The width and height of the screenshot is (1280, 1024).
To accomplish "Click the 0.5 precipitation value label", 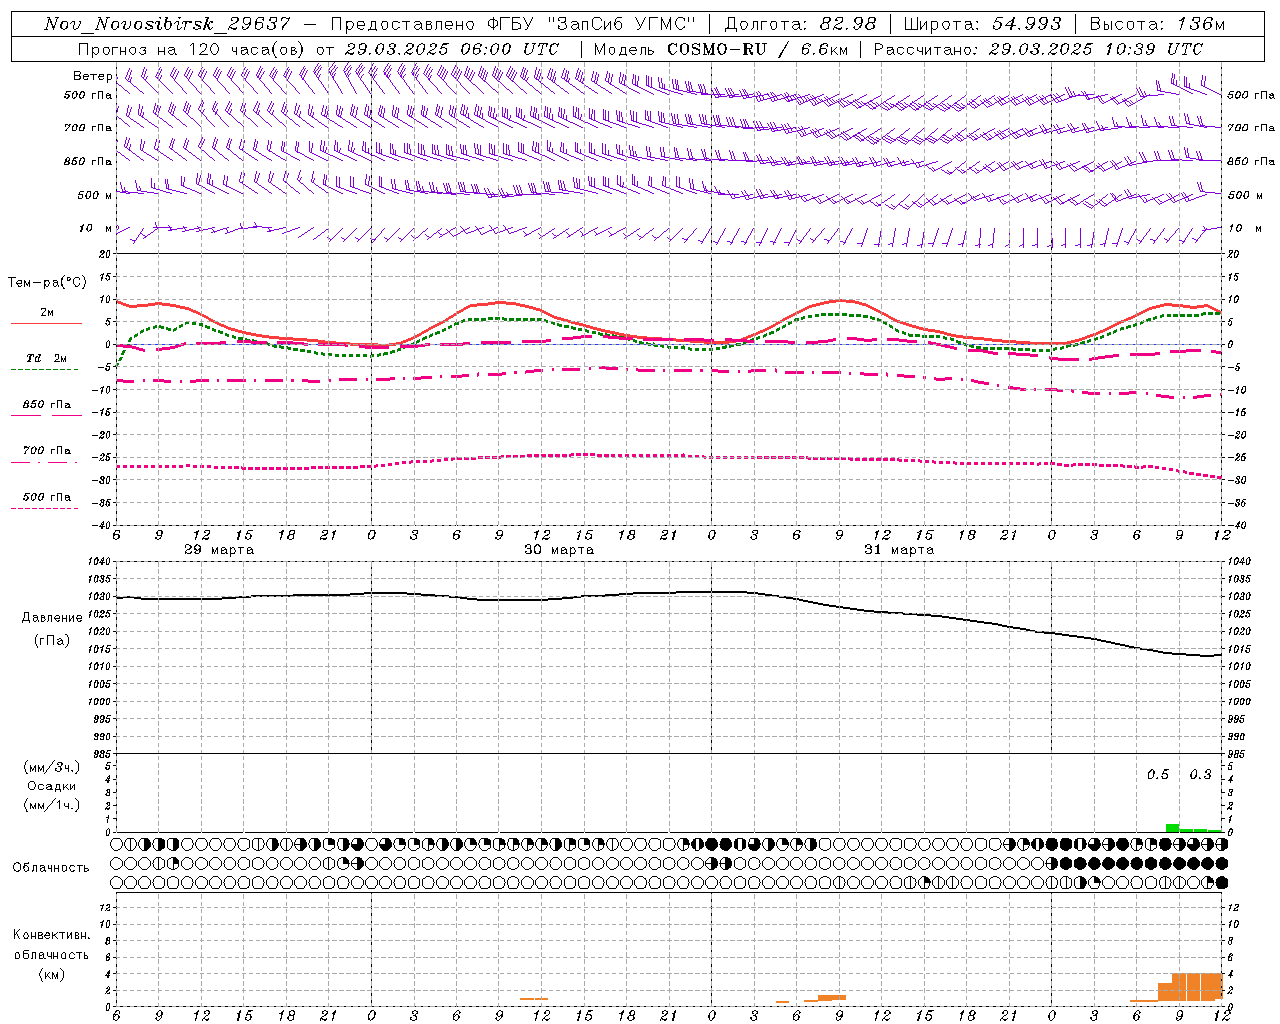I will click(x=1158, y=775).
